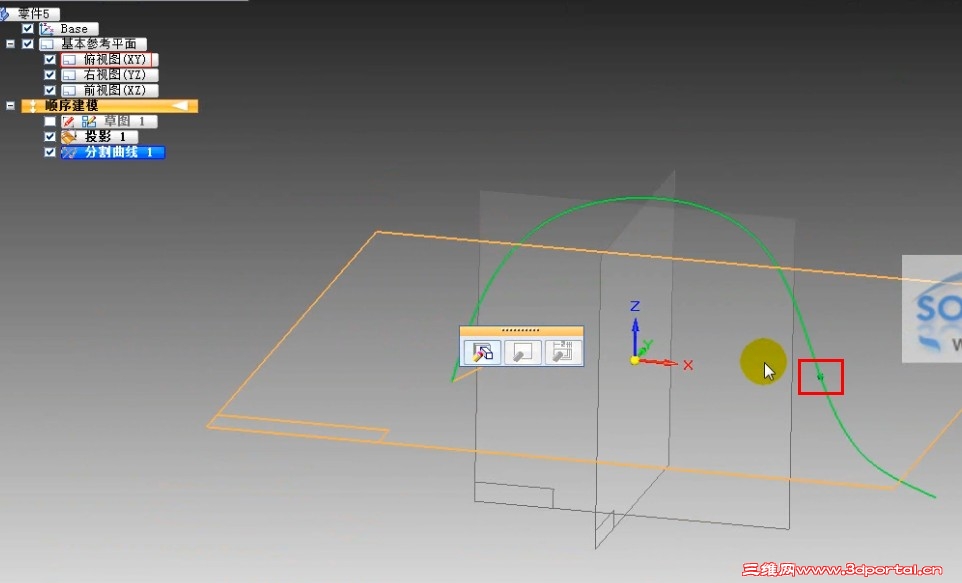Image resolution: width=962 pixels, height=583 pixels.
Task: Check the 草图 1 visibility checkbox
Action: pyautogui.click(x=50, y=122)
